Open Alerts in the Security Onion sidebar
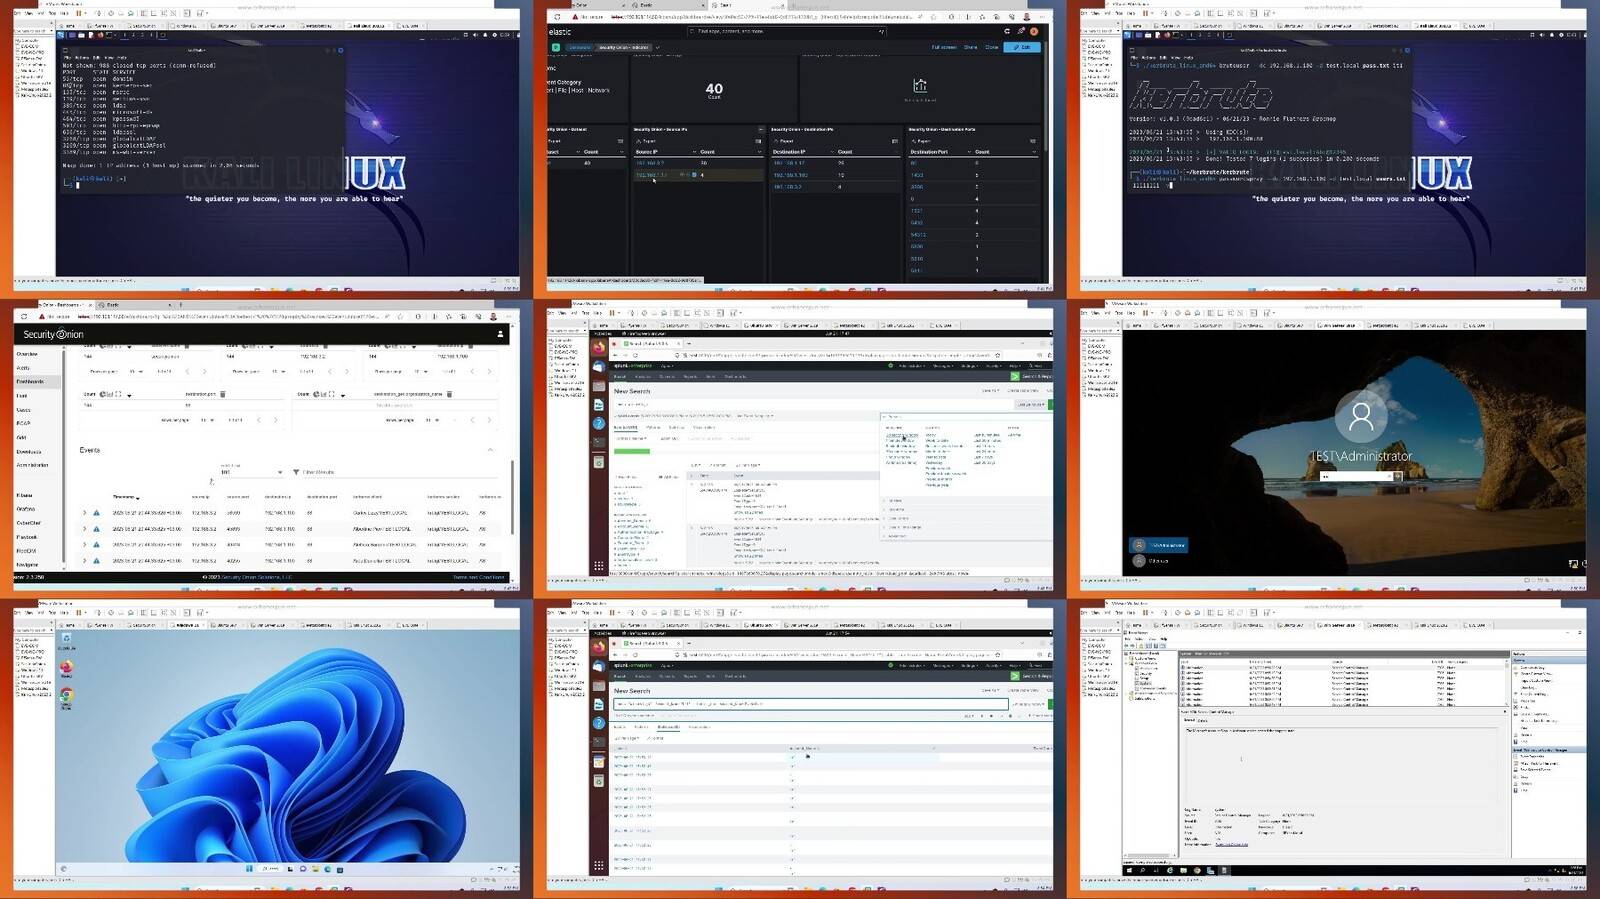The width and height of the screenshot is (1600, 899). point(23,368)
